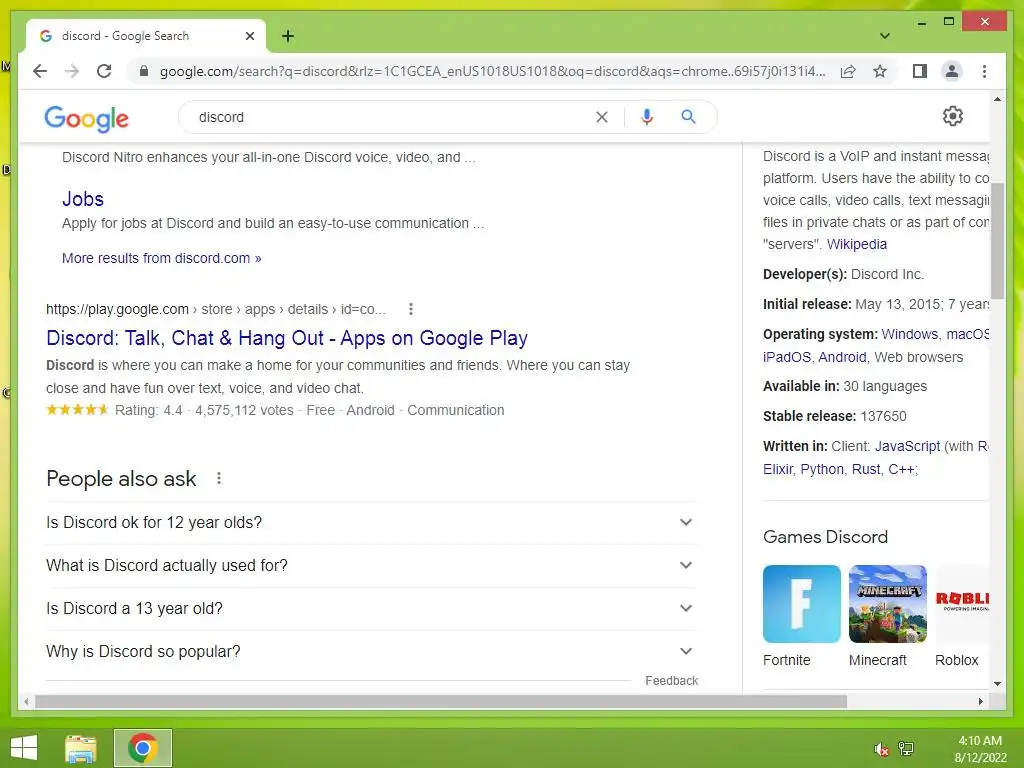Open the Jobs sitelink

pos(83,199)
